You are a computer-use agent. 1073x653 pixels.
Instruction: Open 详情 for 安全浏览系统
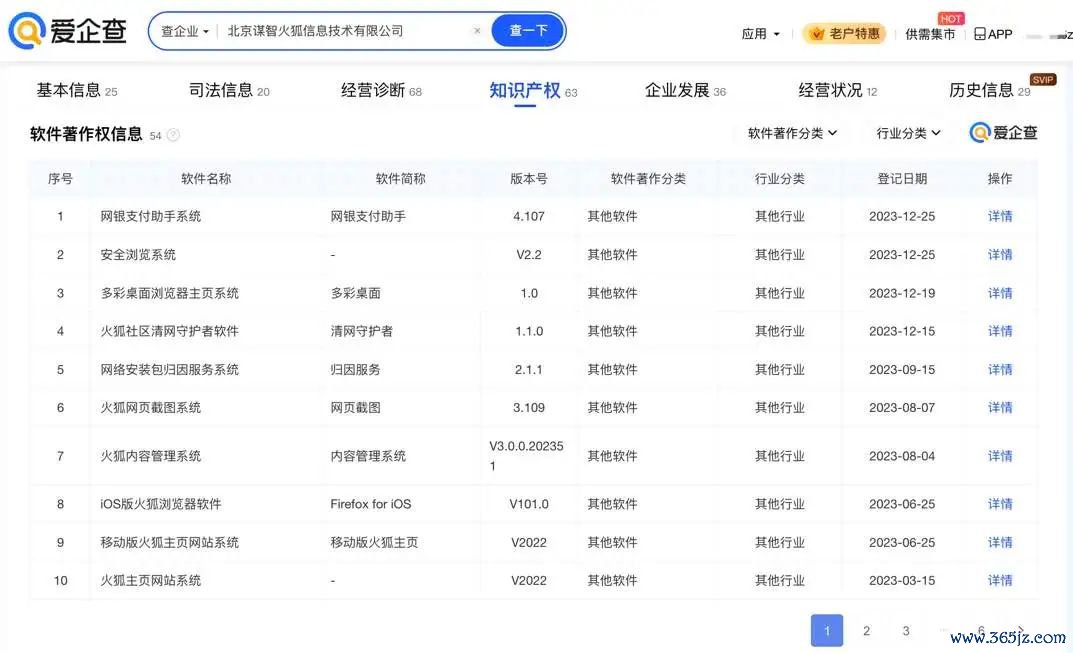tap(1000, 255)
